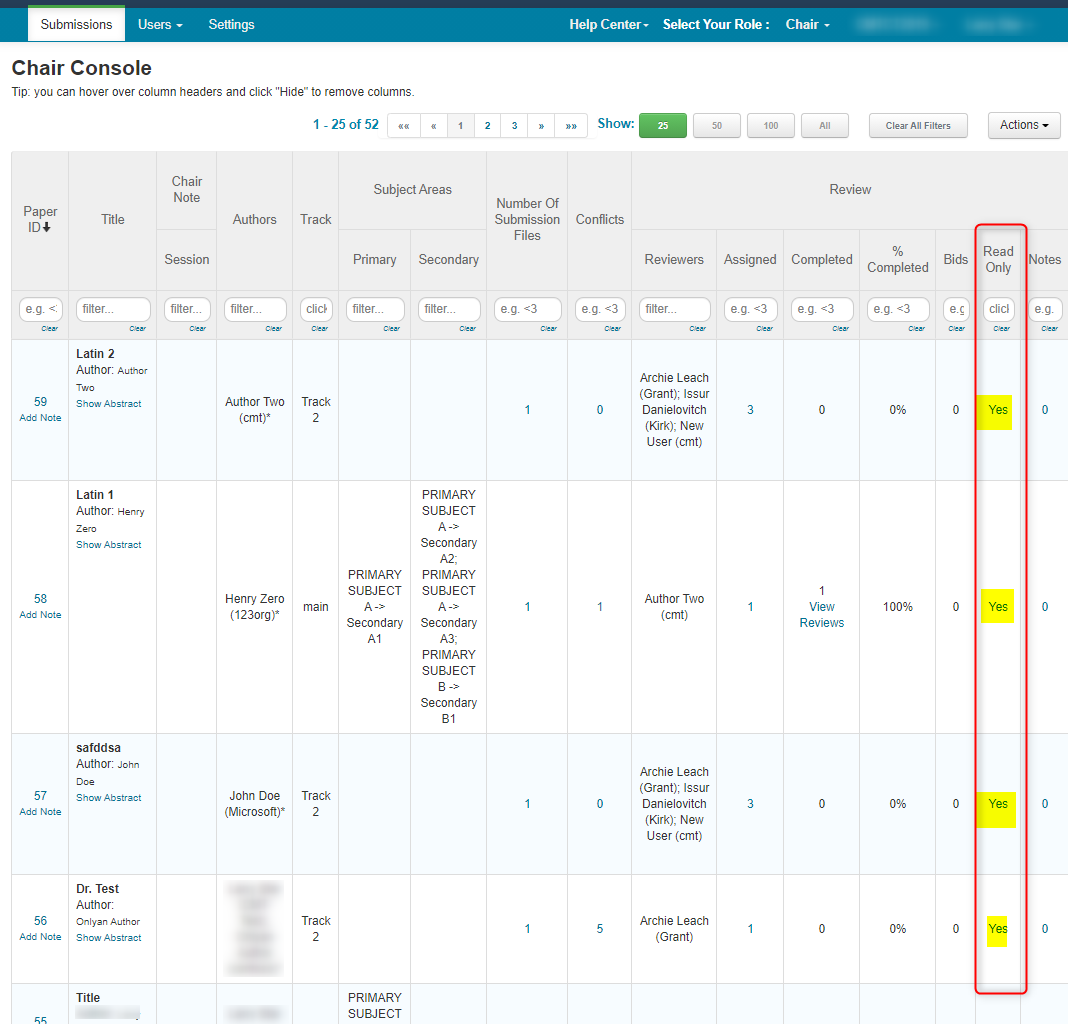Go to first page using double-left arrows

click(403, 126)
